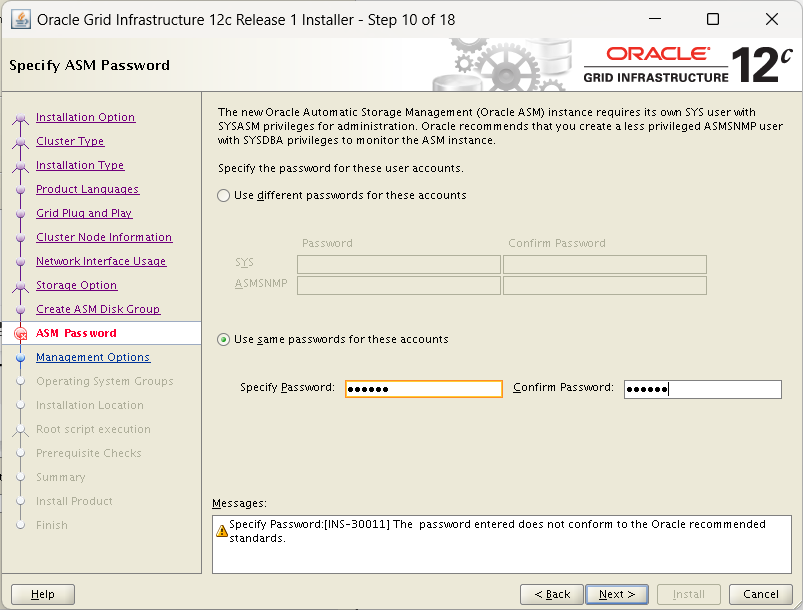Go to Grid Plug and Play step
The width and height of the screenshot is (803, 610).
coord(84,213)
